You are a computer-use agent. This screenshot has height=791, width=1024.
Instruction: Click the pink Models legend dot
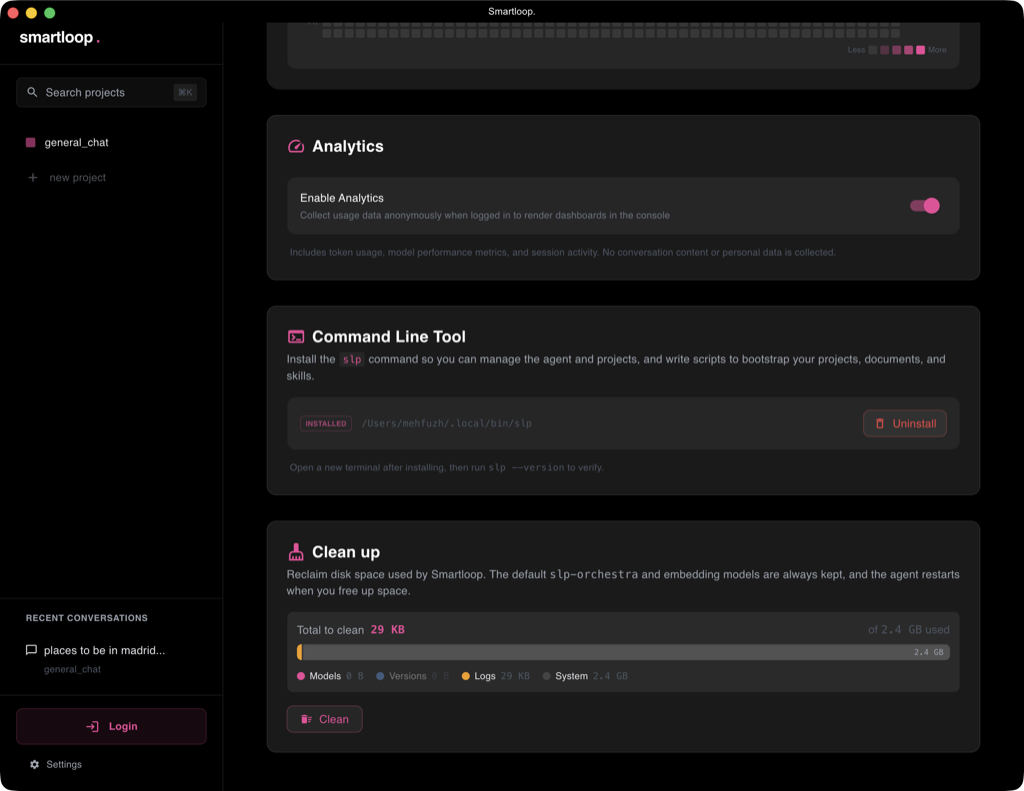tap(300, 676)
